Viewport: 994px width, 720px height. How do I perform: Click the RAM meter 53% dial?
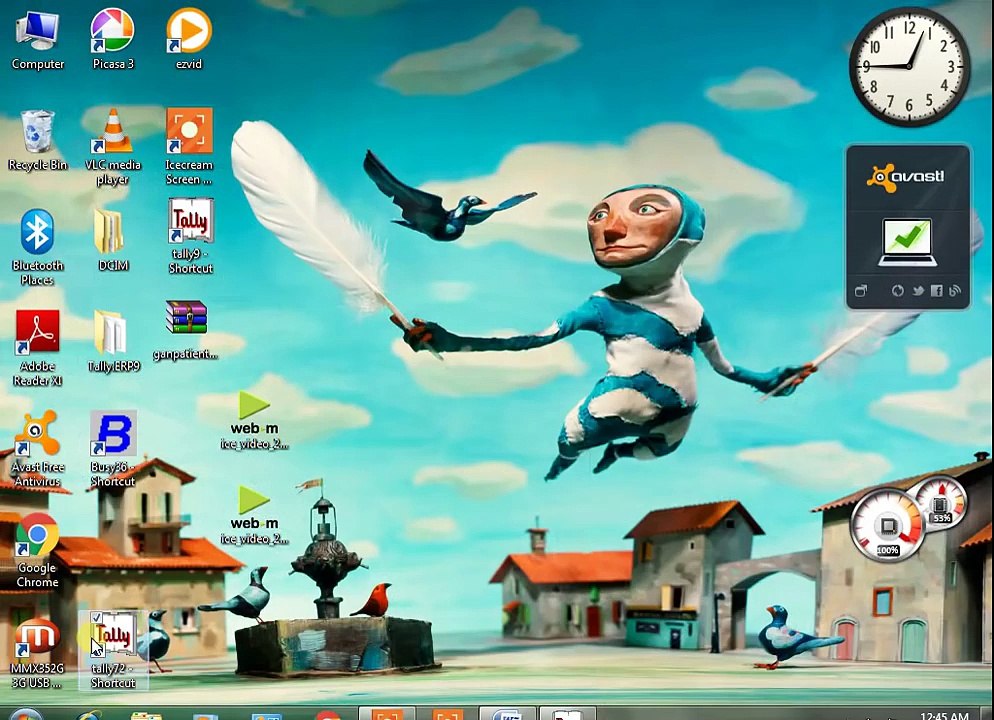tap(942, 503)
